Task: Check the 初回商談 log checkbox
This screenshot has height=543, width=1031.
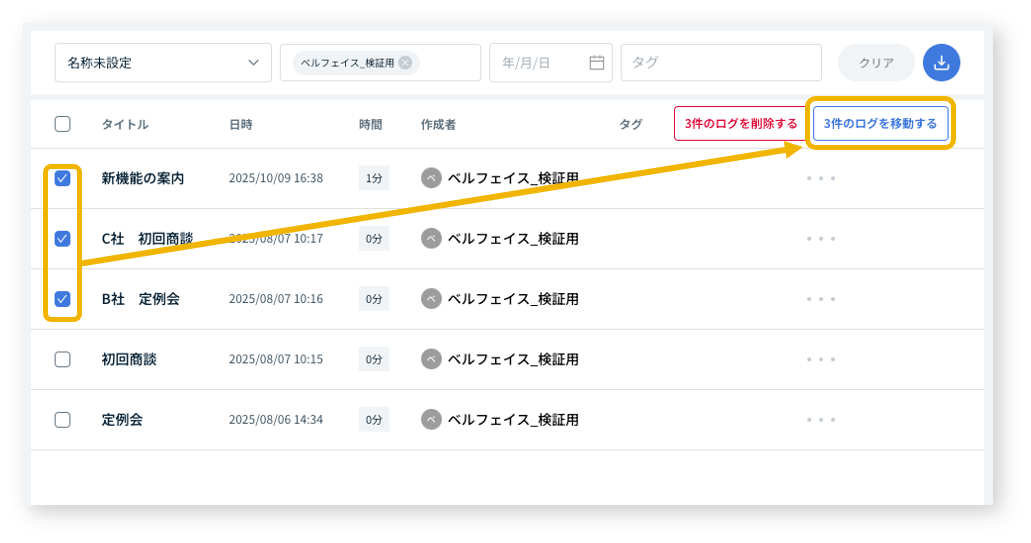Action: pos(62,359)
